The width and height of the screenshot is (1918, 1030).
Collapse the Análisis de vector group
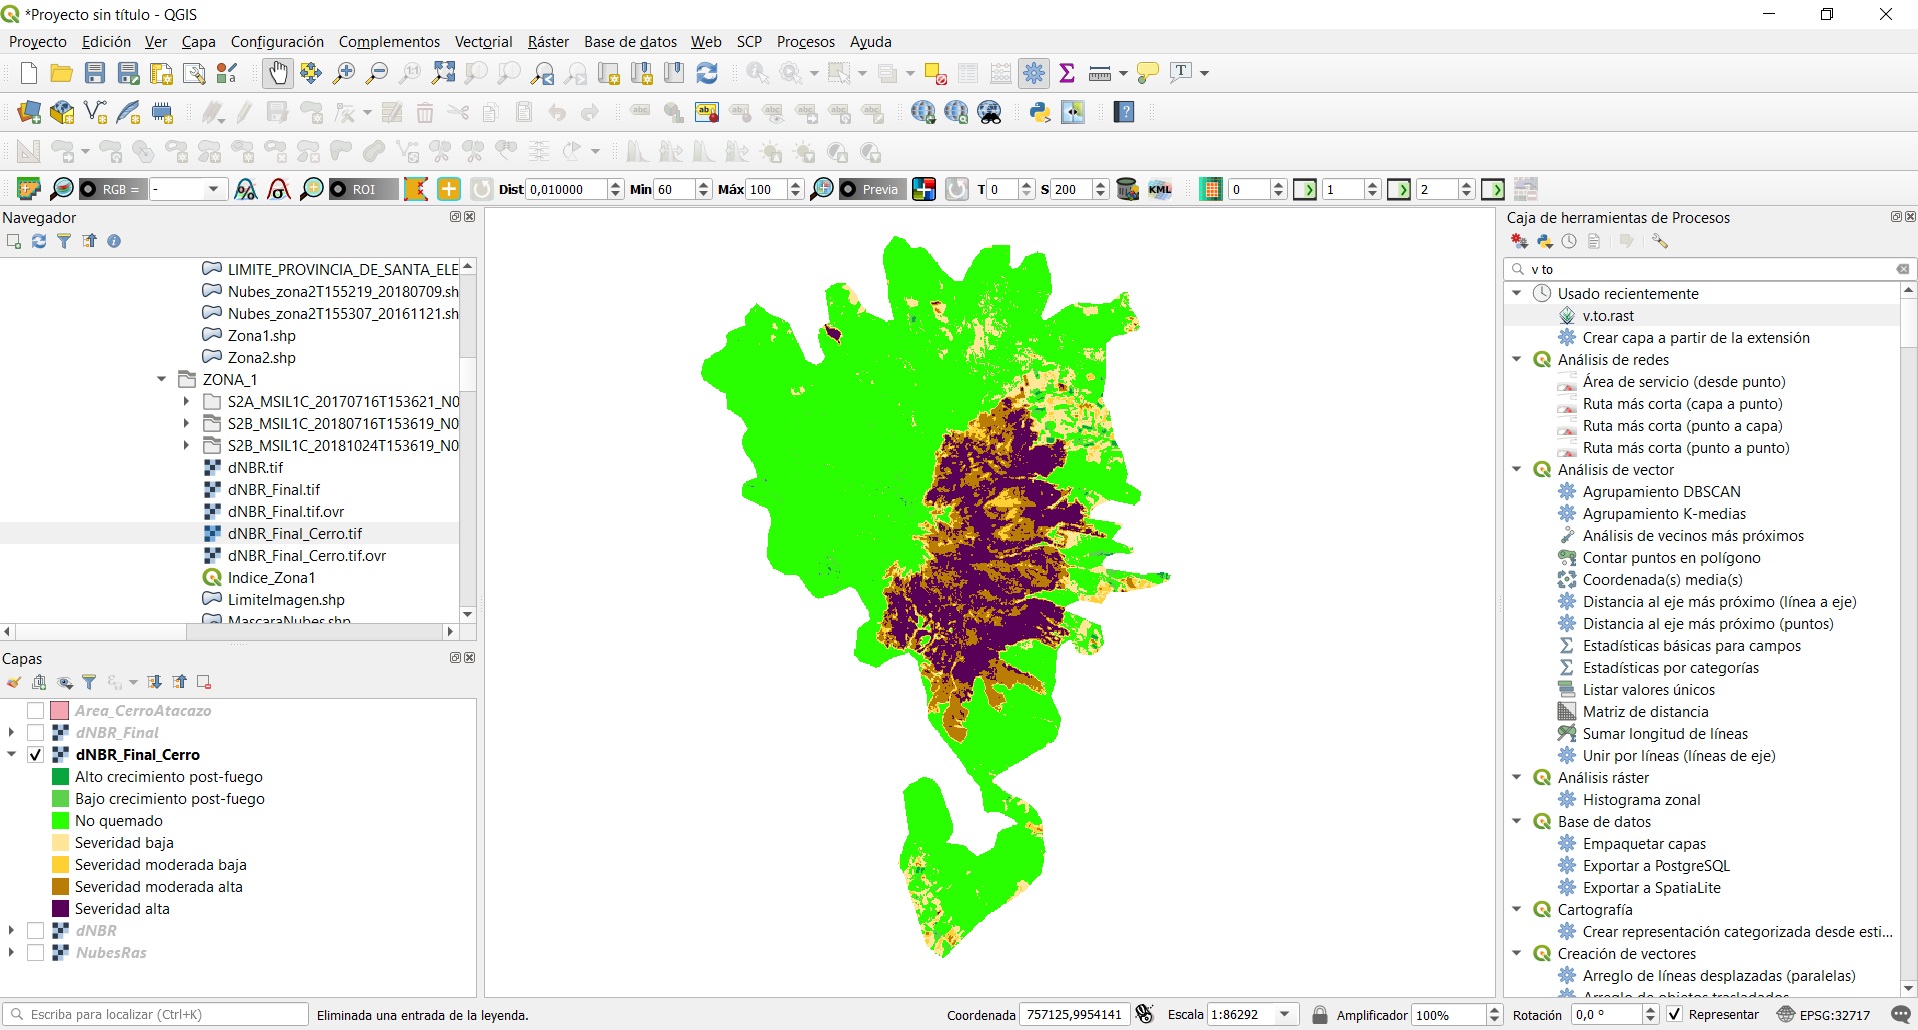pyautogui.click(x=1517, y=470)
